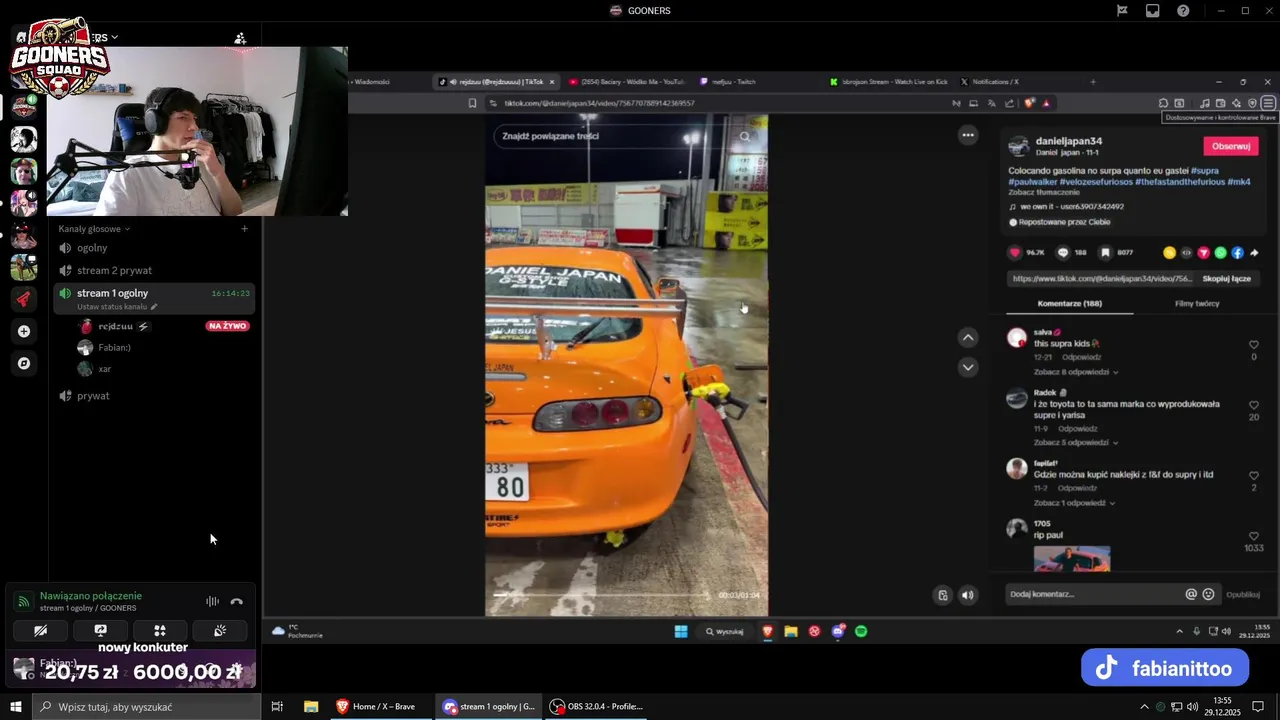Expand Zobacz 5 odpowiedzi under Radek comment
This screenshot has height=720, width=1280.
click(x=1076, y=442)
